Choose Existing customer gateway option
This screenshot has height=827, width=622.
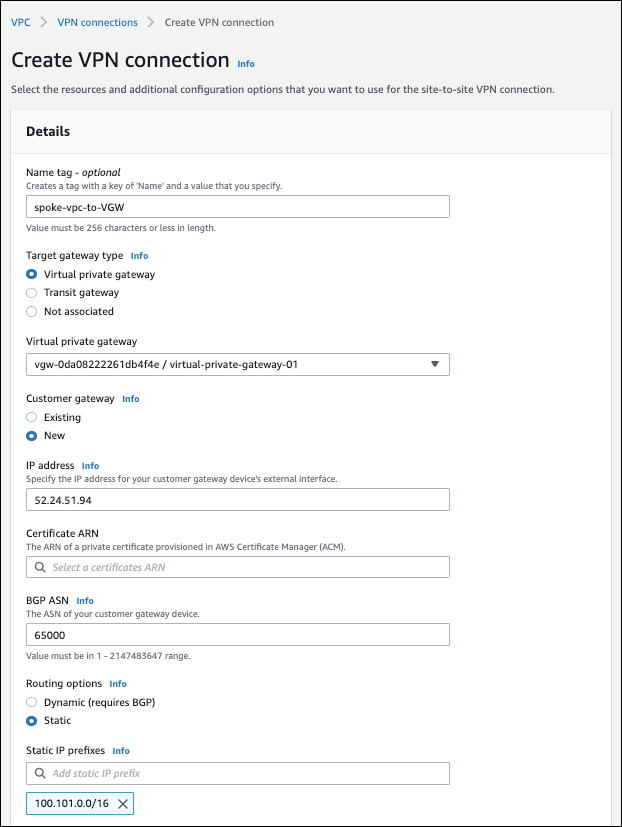coord(32,417)
